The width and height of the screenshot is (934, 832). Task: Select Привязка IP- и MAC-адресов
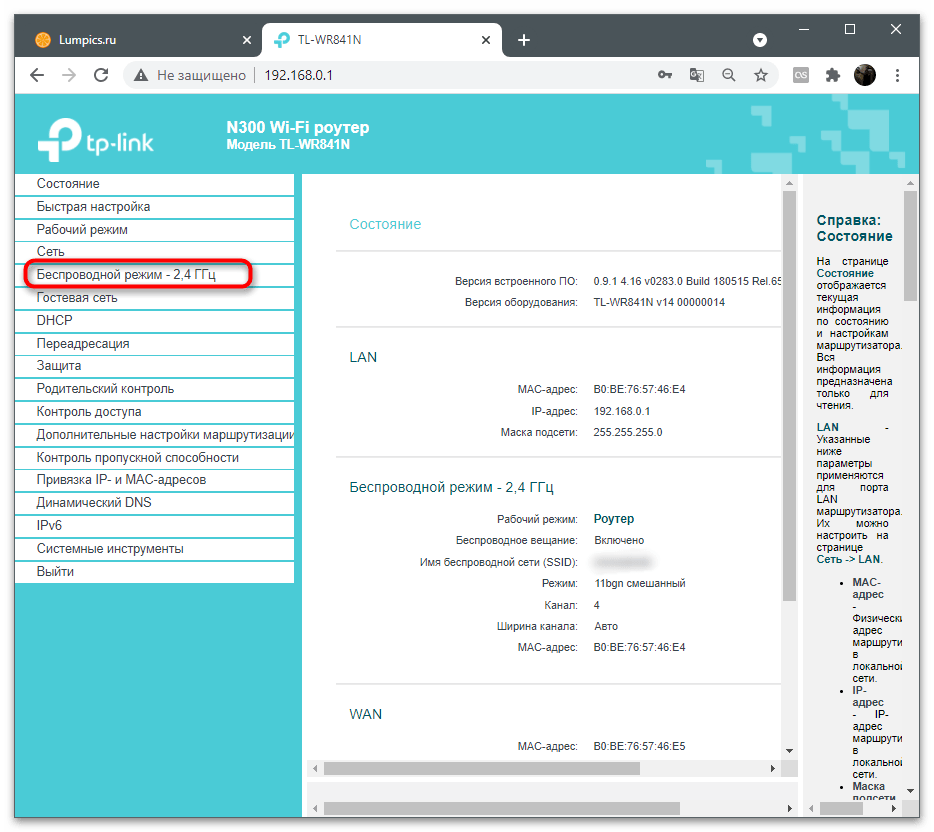pyautogui.click(x=154, y=480)
